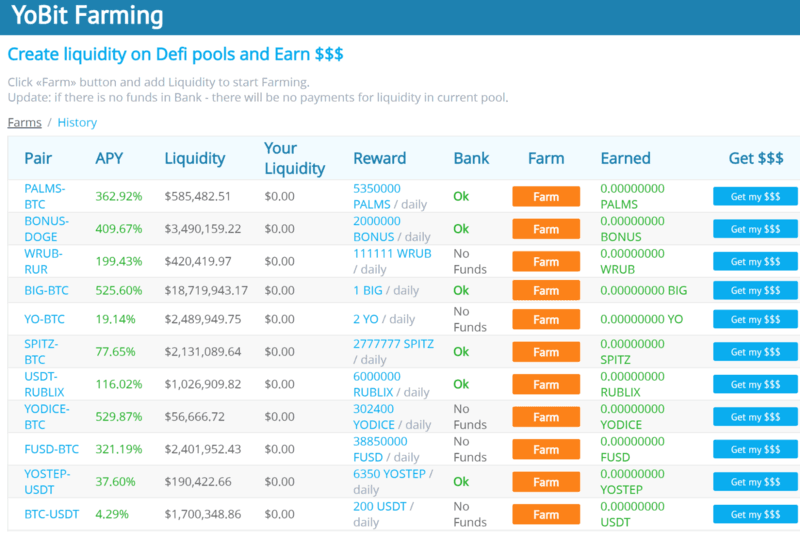Click the 111111 WRUB reward link
Screen dimensions: 800x534
[x=392, y=253]
